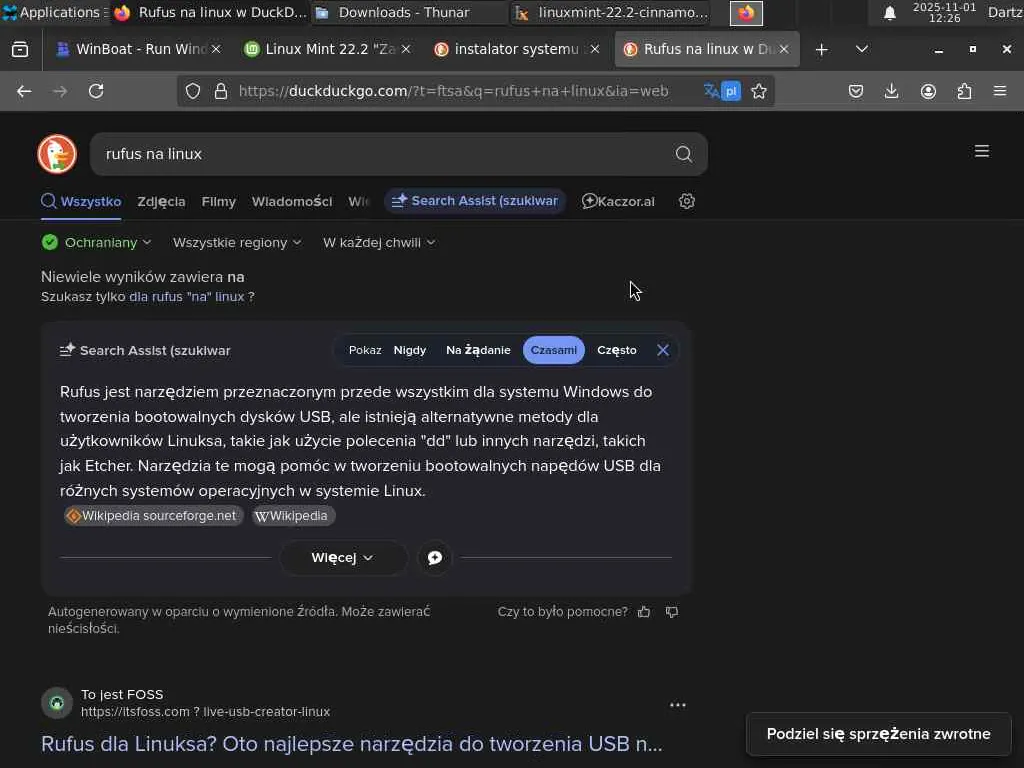The image size is (1024, 768).
Task: Give thumbs down to the answer
Action: click(671, 612)
